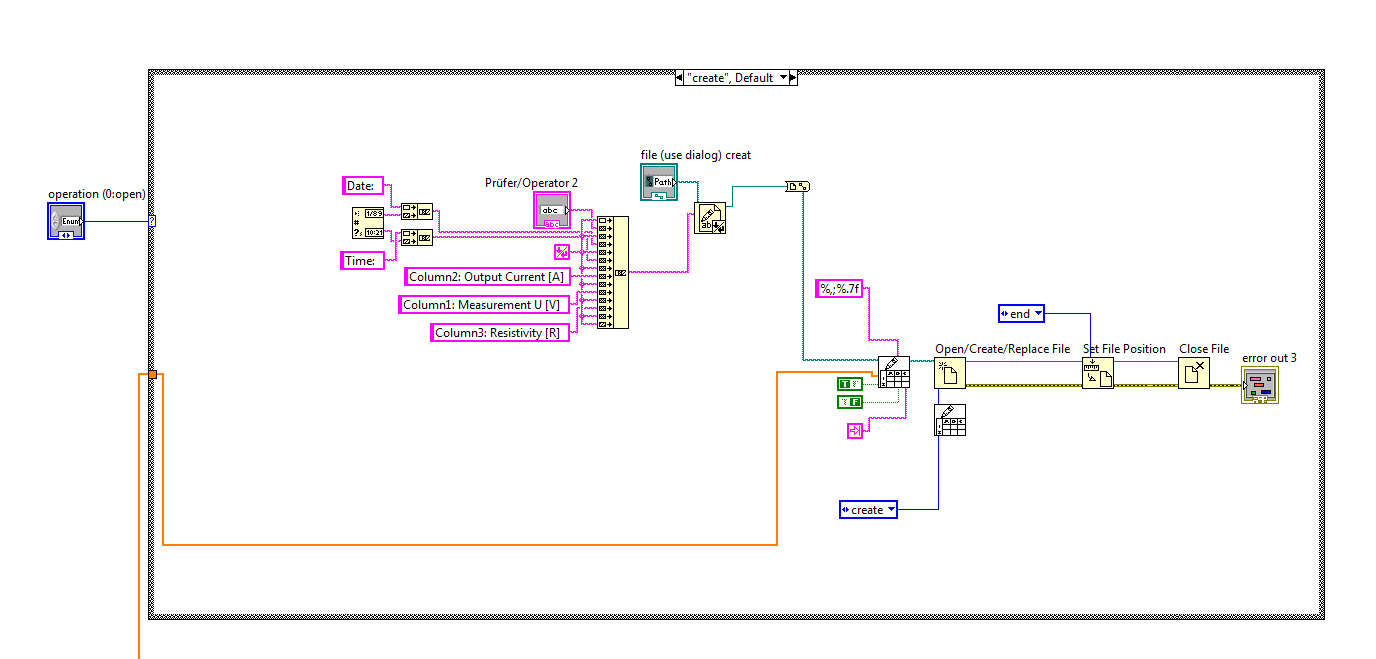Viewport: 1376px width, 659px height.
Task: Click the spreadsheet write node wired to format string
Action: [x=894, y=372]
